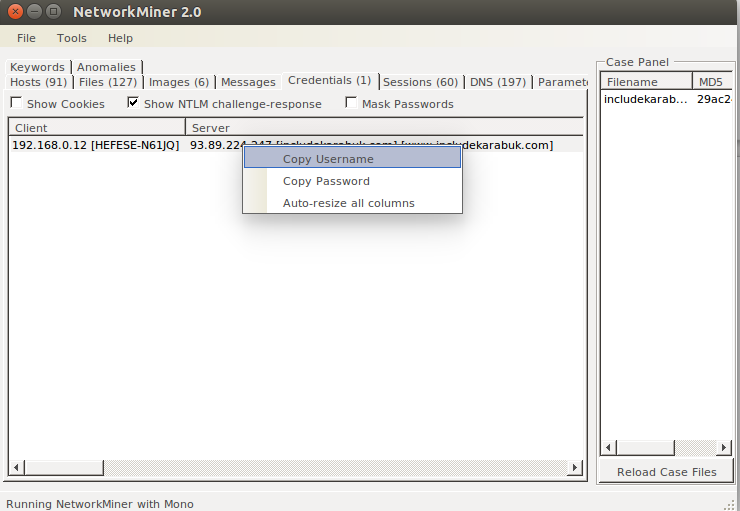Uncheck Show NTLM challenge-response
Image resolution: width=740 pixels, height=511 pixels.
pos(133,102)
